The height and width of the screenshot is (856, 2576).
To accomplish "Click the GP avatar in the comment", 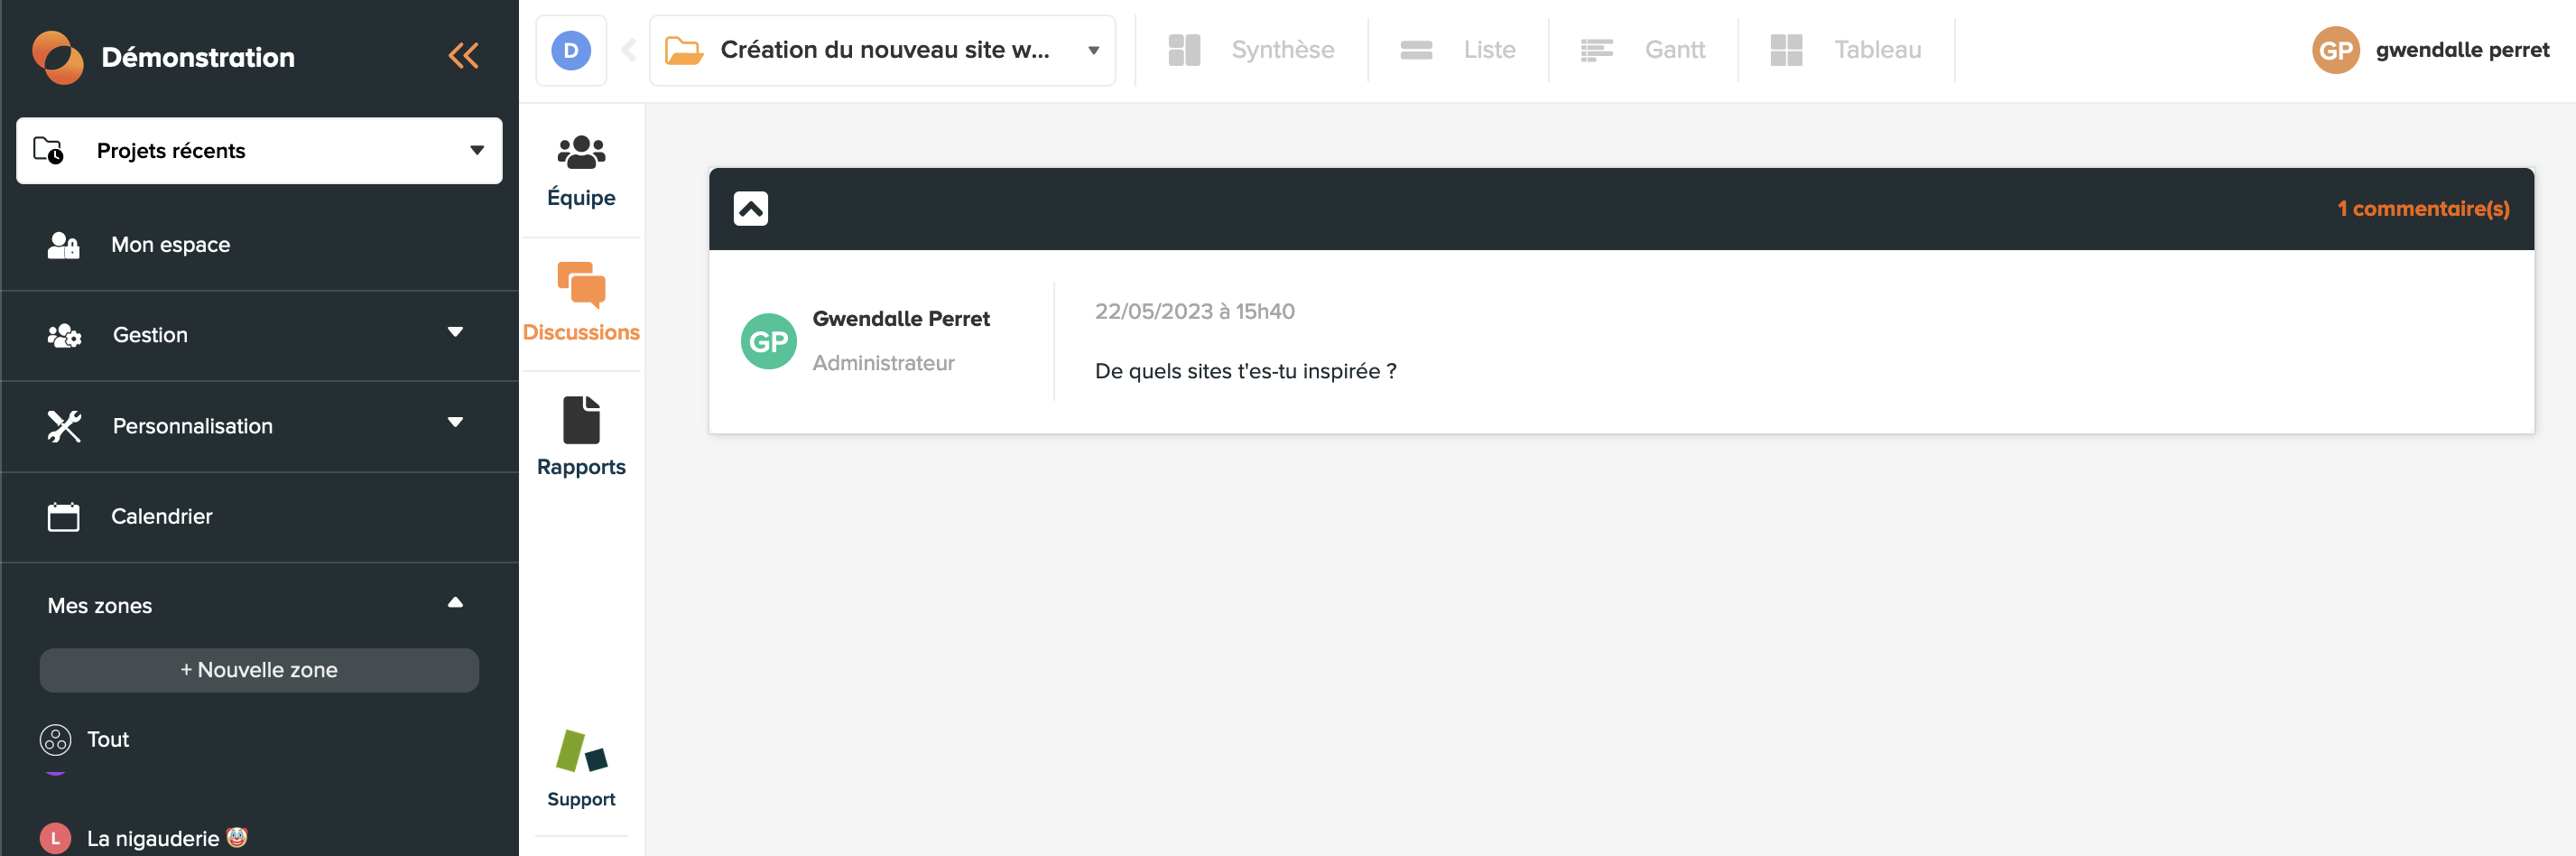I will tap(768, 342).
